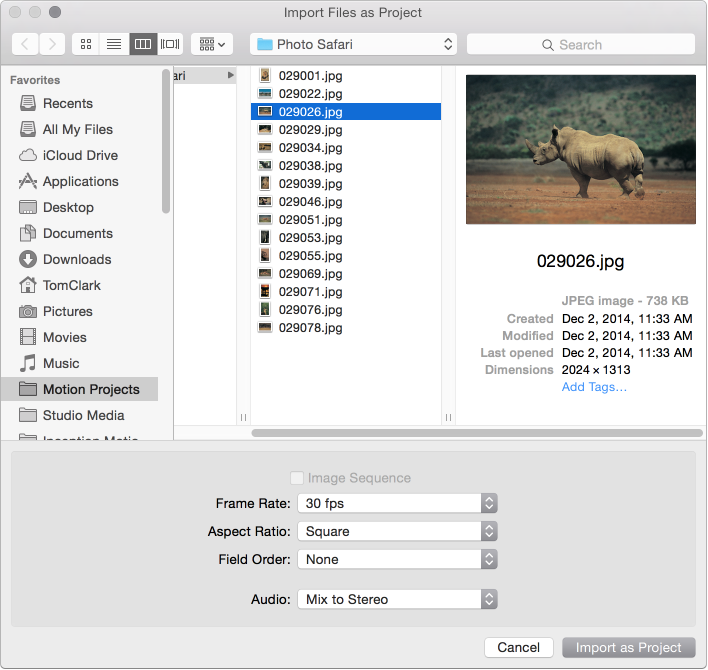Select file 029029.jpg
Image resolution: width=708 pixels, height=670 pixels.
[x=346, y=130]
